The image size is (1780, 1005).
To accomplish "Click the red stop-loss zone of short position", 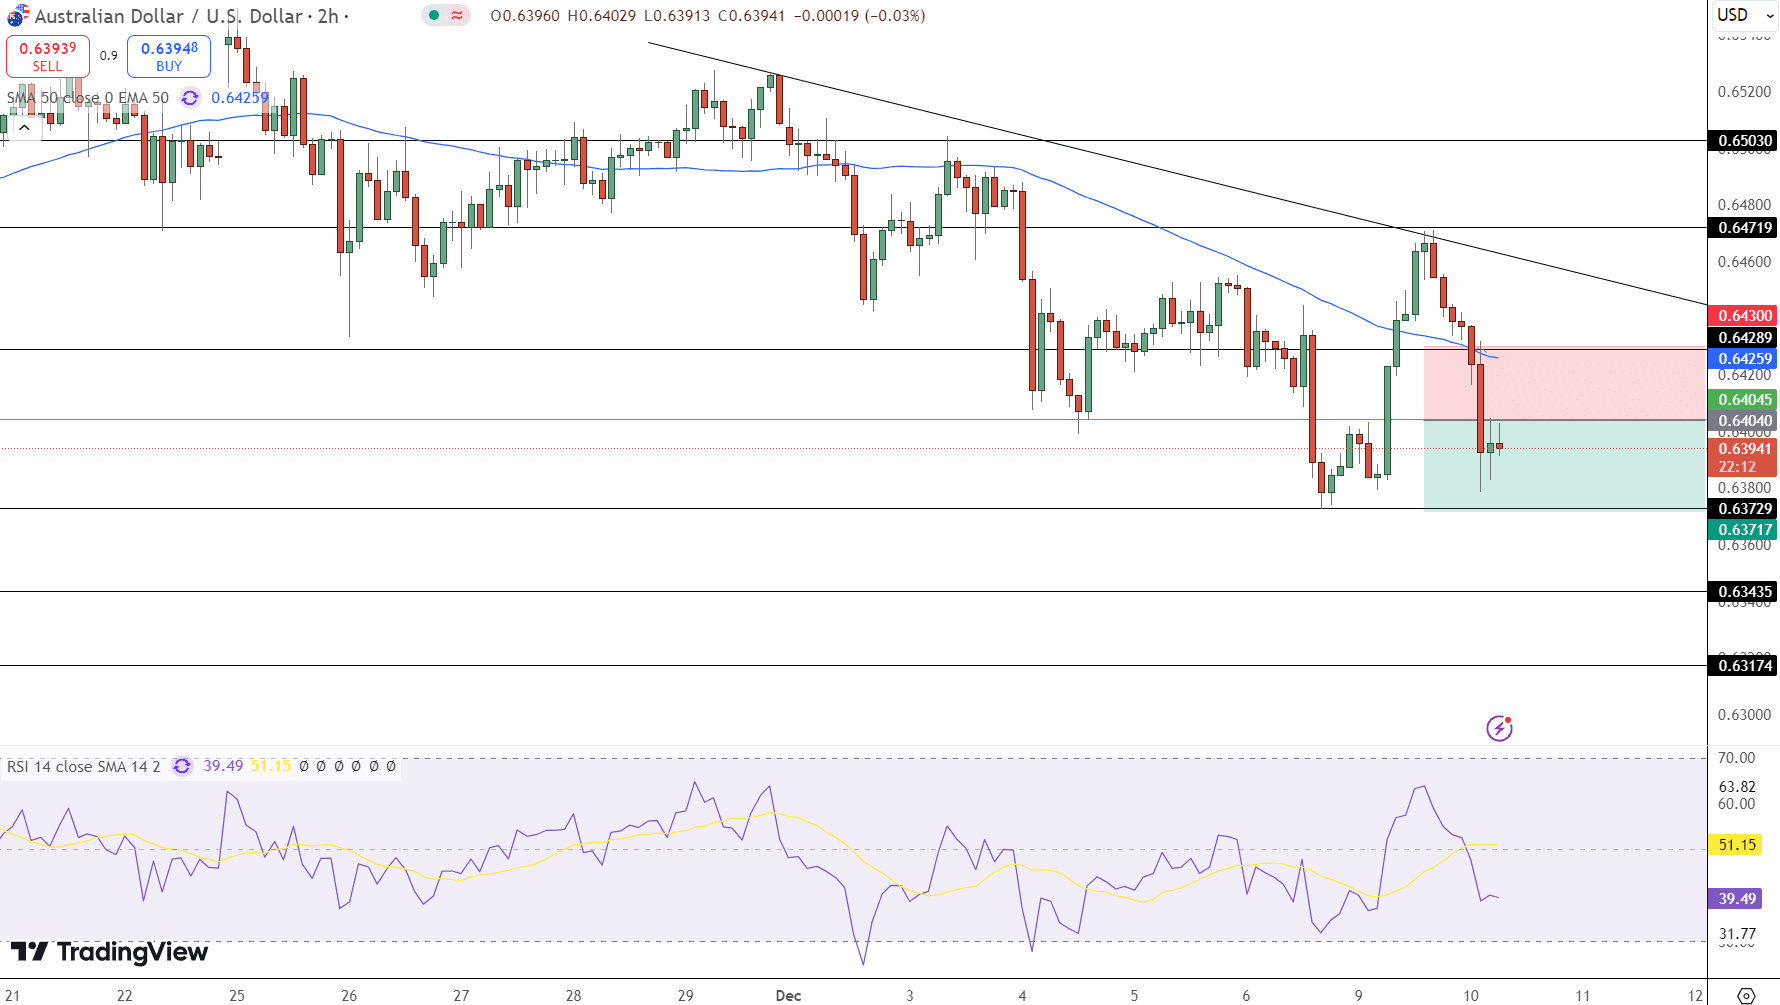I will coord(1564,383).
